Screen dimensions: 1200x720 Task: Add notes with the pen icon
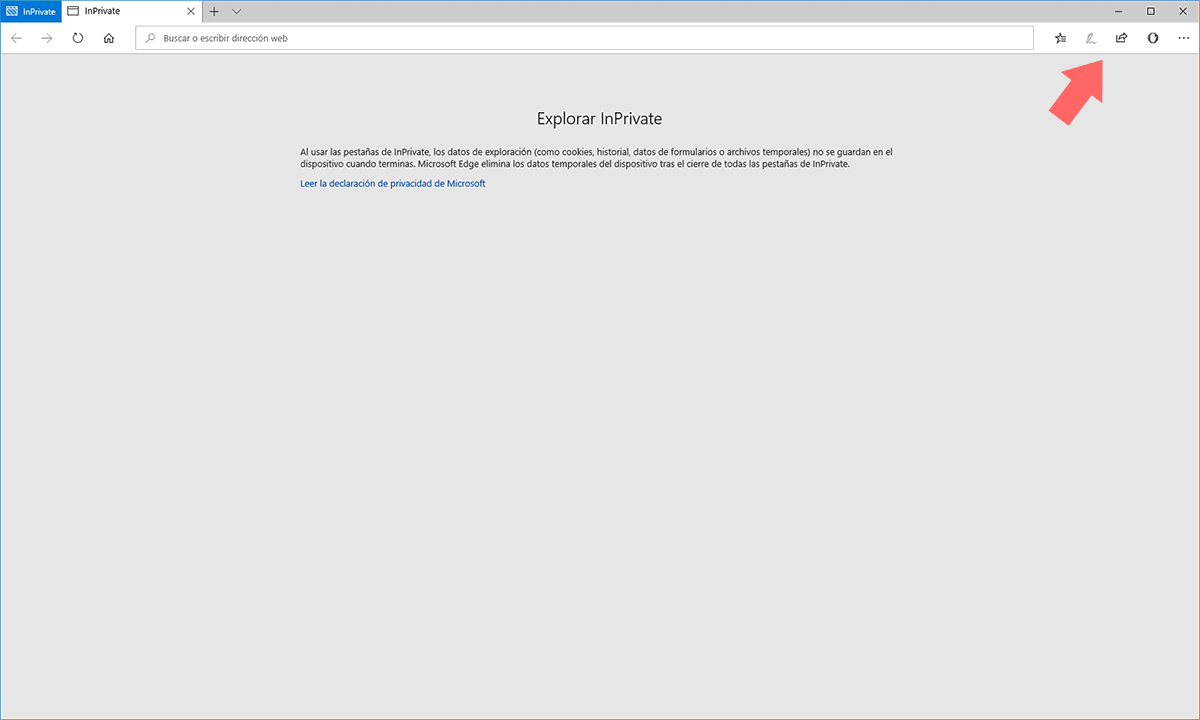click(x=1091, y=38)
